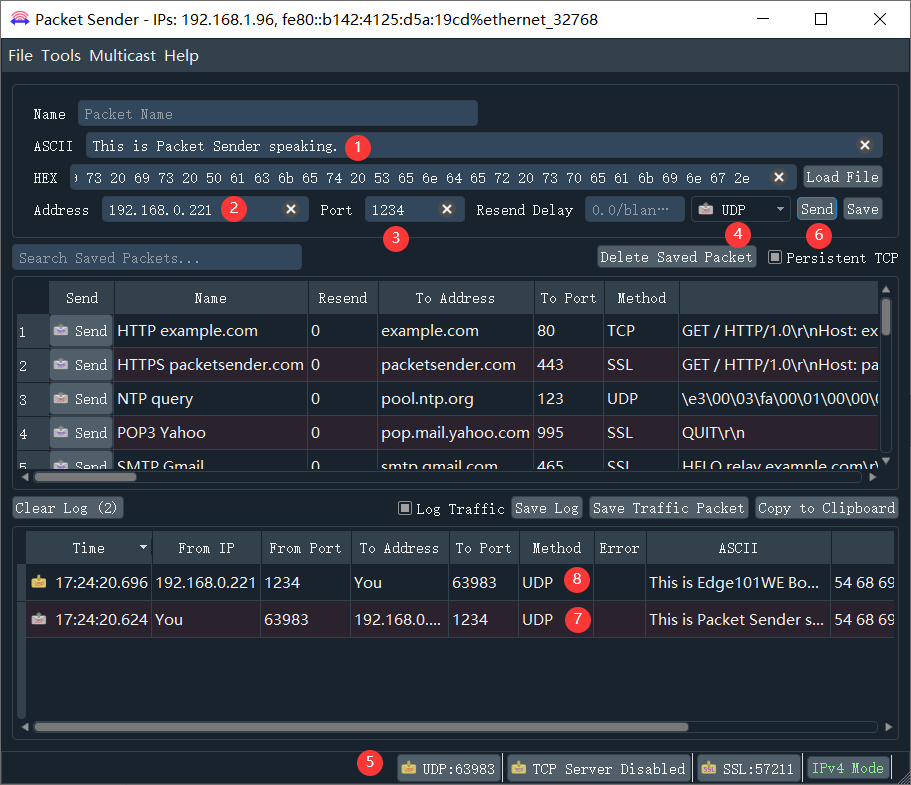Clear the HEX field with its X icon
Image resolution: width=911 pixels, height=785 pixels.
[x=779, y=177]
